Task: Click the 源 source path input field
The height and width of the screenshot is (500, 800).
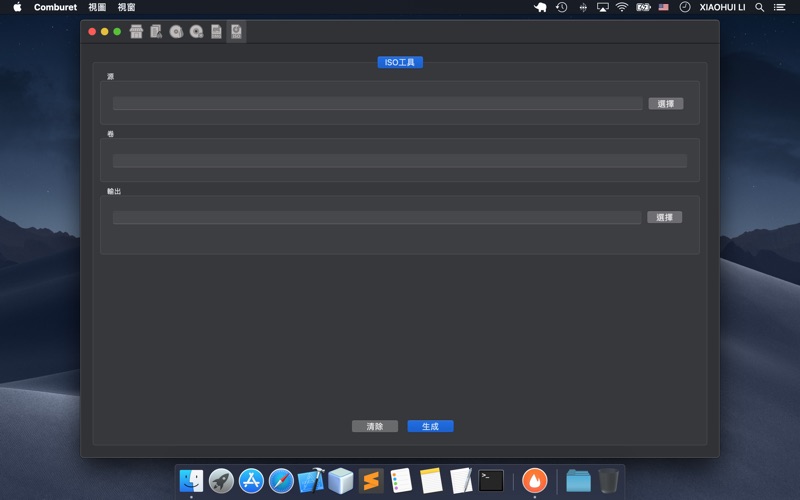Action: pyautogui.click(x=378, y=103)
